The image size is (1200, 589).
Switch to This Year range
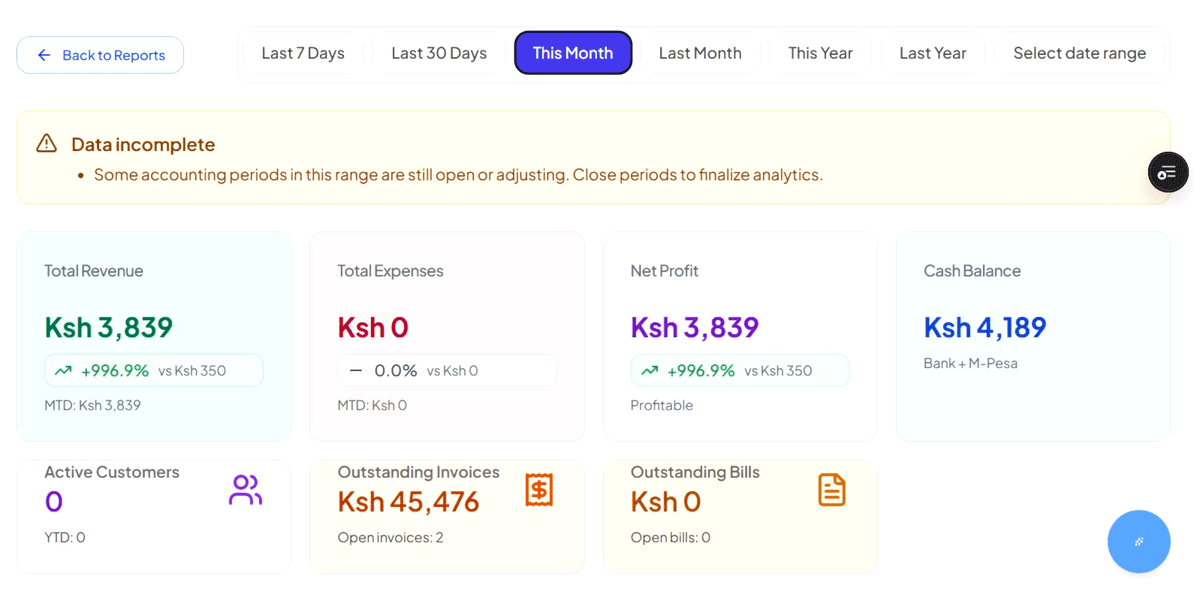click(820, 54)
